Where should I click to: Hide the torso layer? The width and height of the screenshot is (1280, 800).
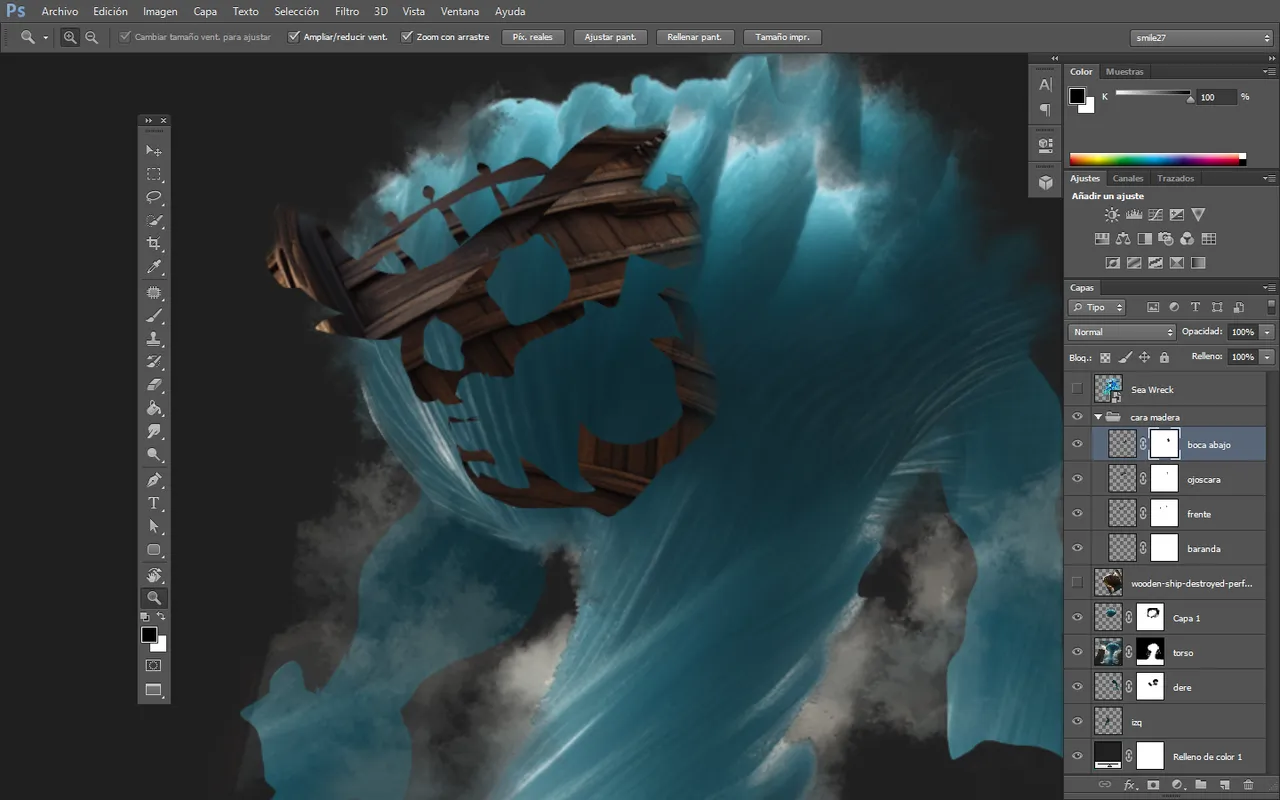click(1077, 652)
